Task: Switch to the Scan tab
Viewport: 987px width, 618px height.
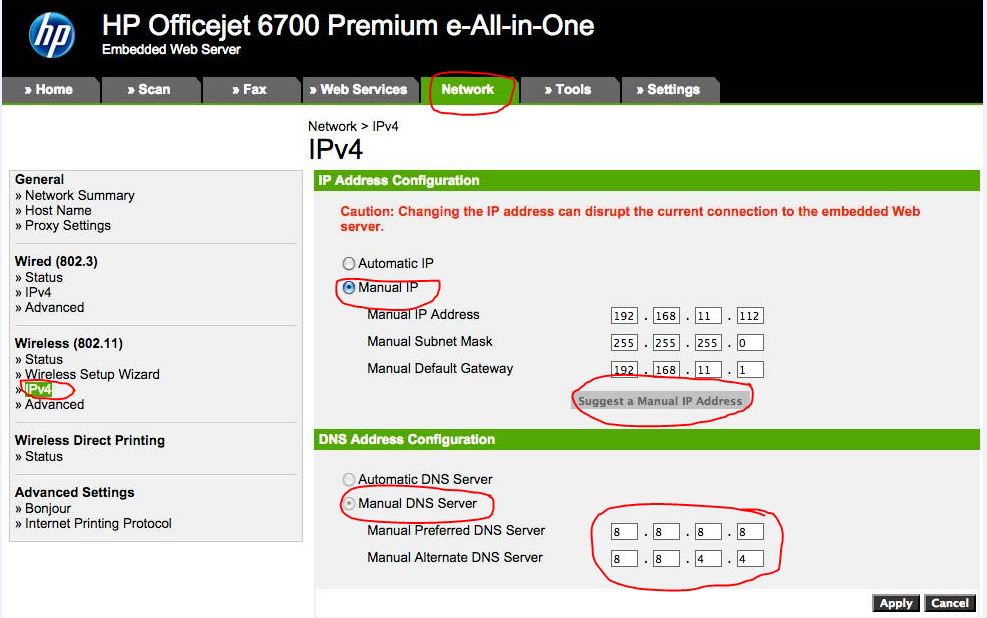Action: point(149,90)
